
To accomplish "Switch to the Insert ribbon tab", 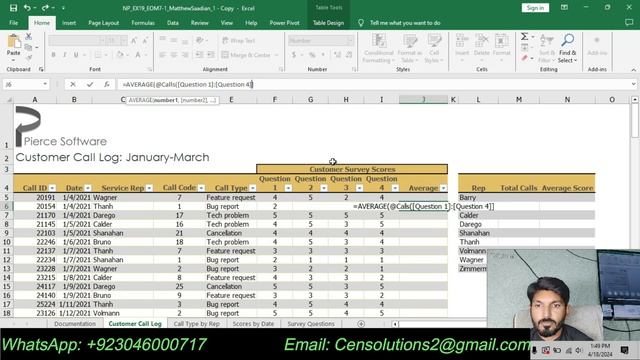I will coord(69,23).
